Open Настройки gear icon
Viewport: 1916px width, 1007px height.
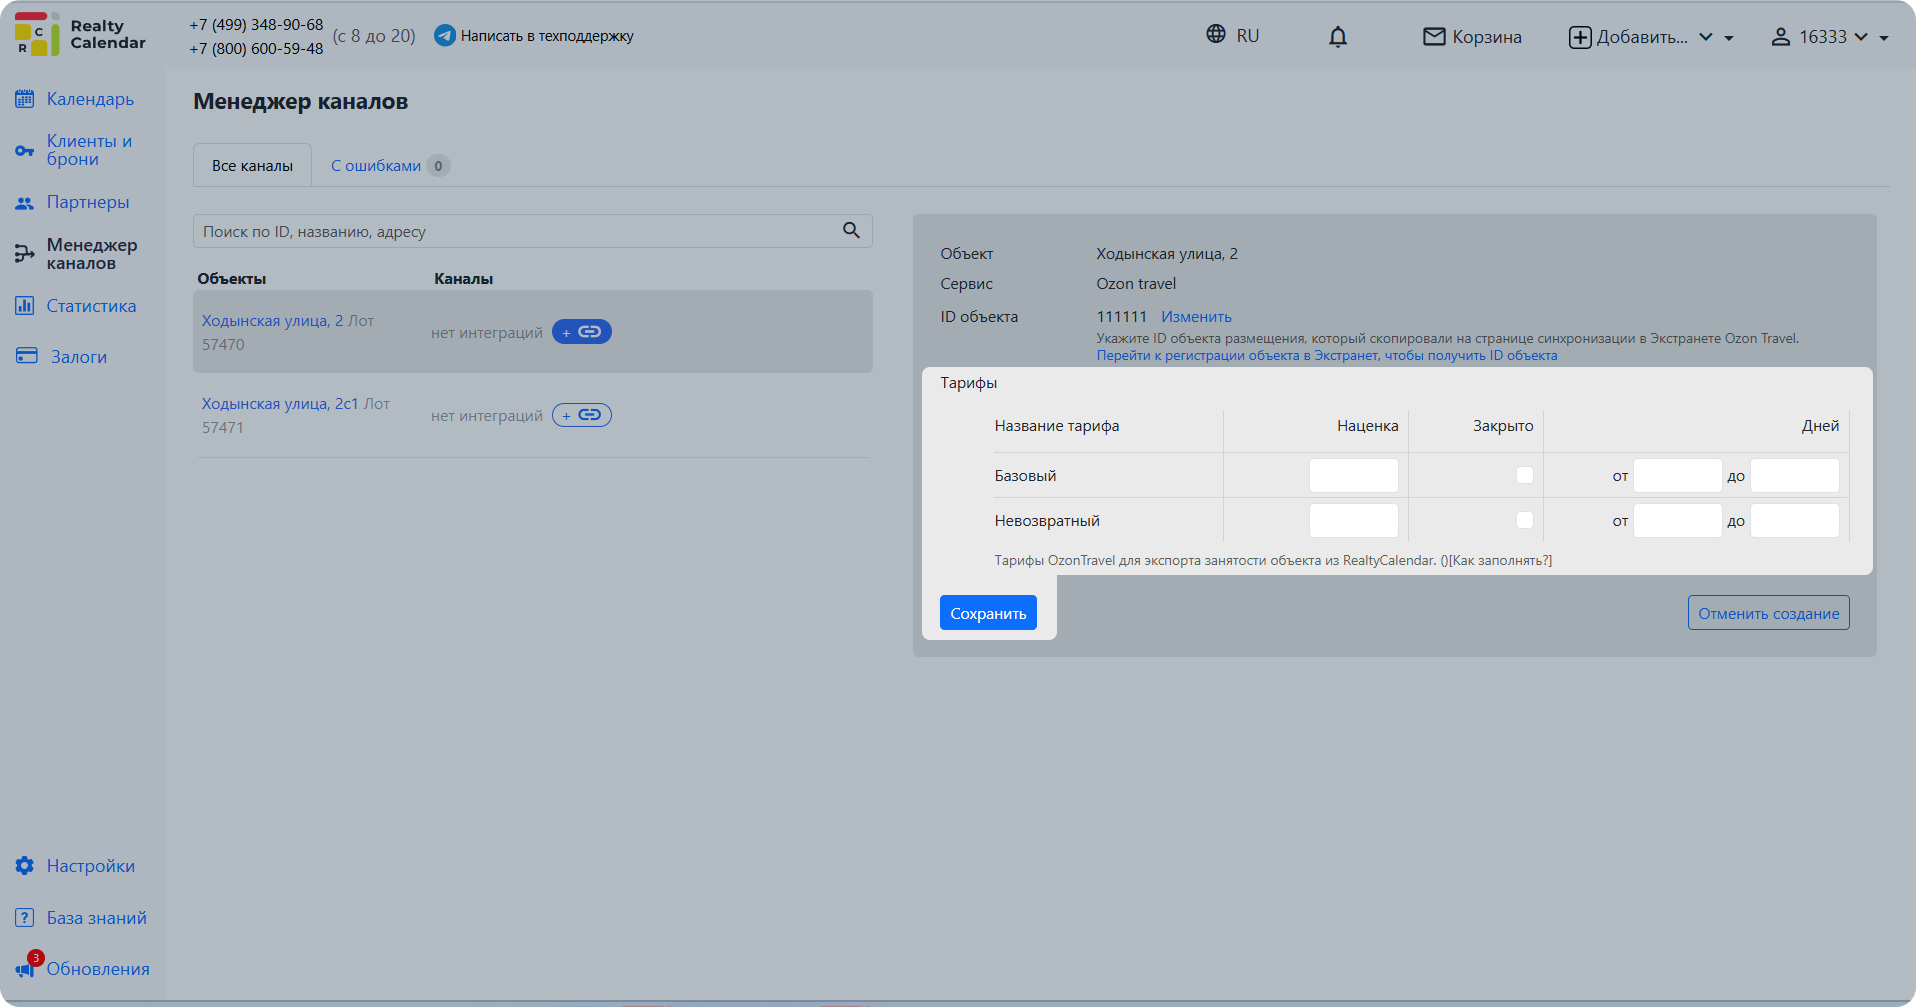point(25,865)
